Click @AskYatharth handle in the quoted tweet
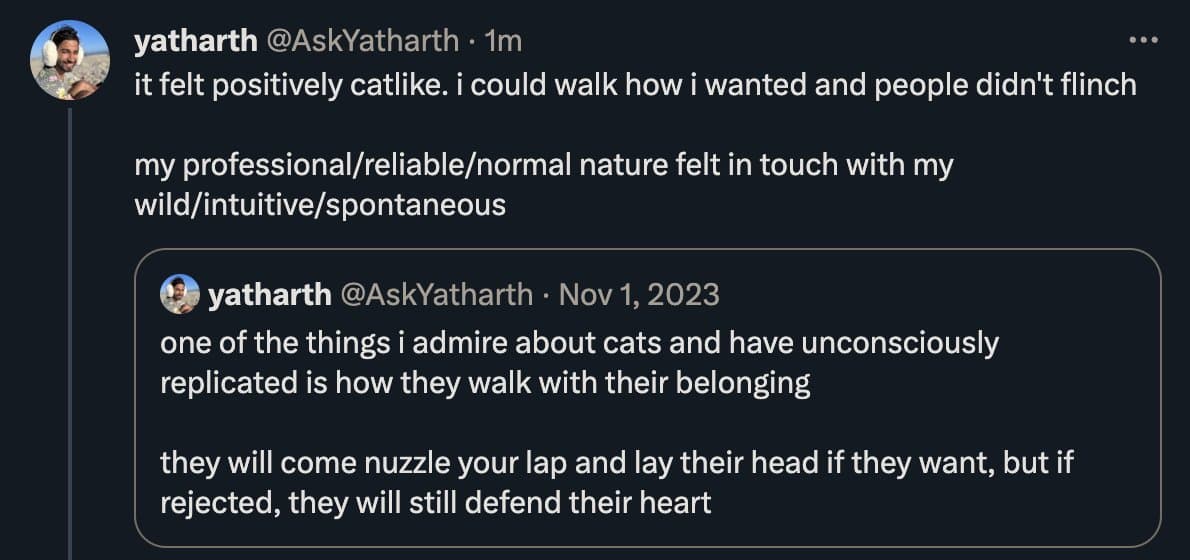 tap(437, 294)
